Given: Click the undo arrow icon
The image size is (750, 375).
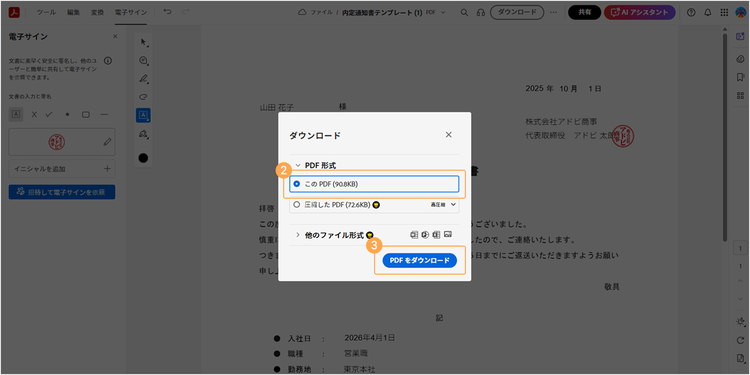Looking at the screenshot, I should (167, 12).
